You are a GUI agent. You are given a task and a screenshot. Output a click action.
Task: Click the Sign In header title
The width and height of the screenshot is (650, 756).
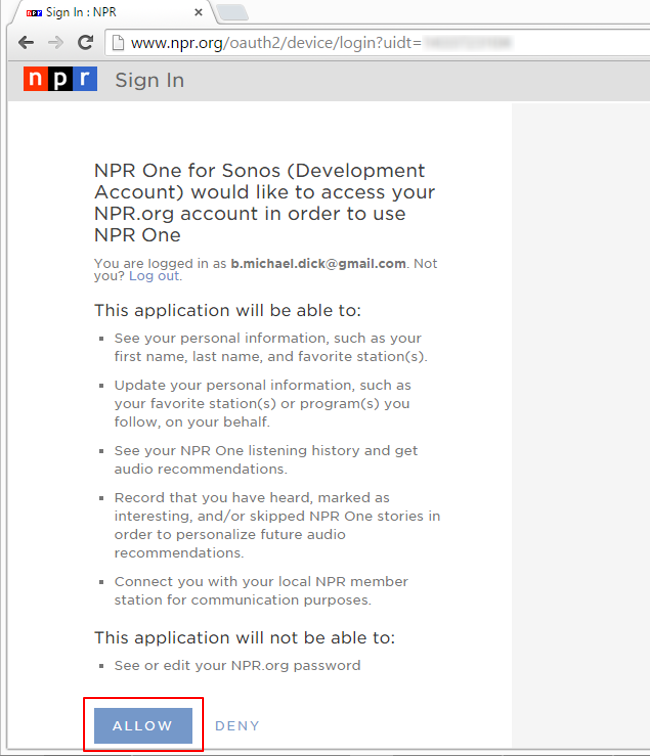[149, 80]
